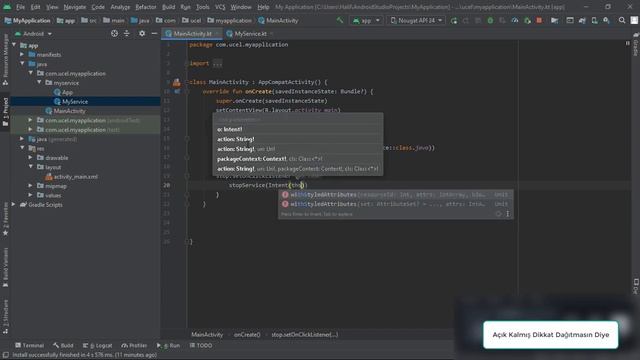Open the Profiler tool window
The height and width of the screenshot is (360, 640).
[x=134, y=345]
